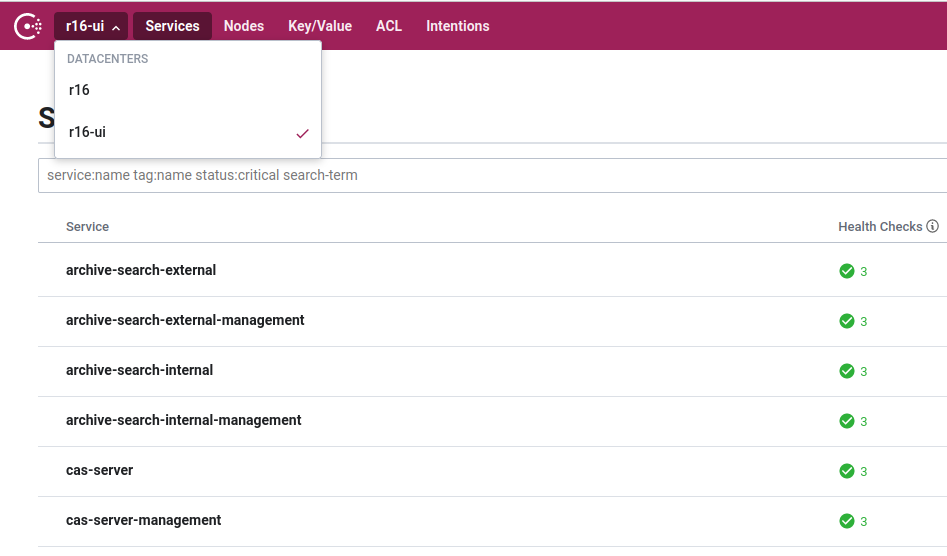The image size is (947, 556).
Task: Go to the Nodes tab
Action: click(x=244, y=26)
